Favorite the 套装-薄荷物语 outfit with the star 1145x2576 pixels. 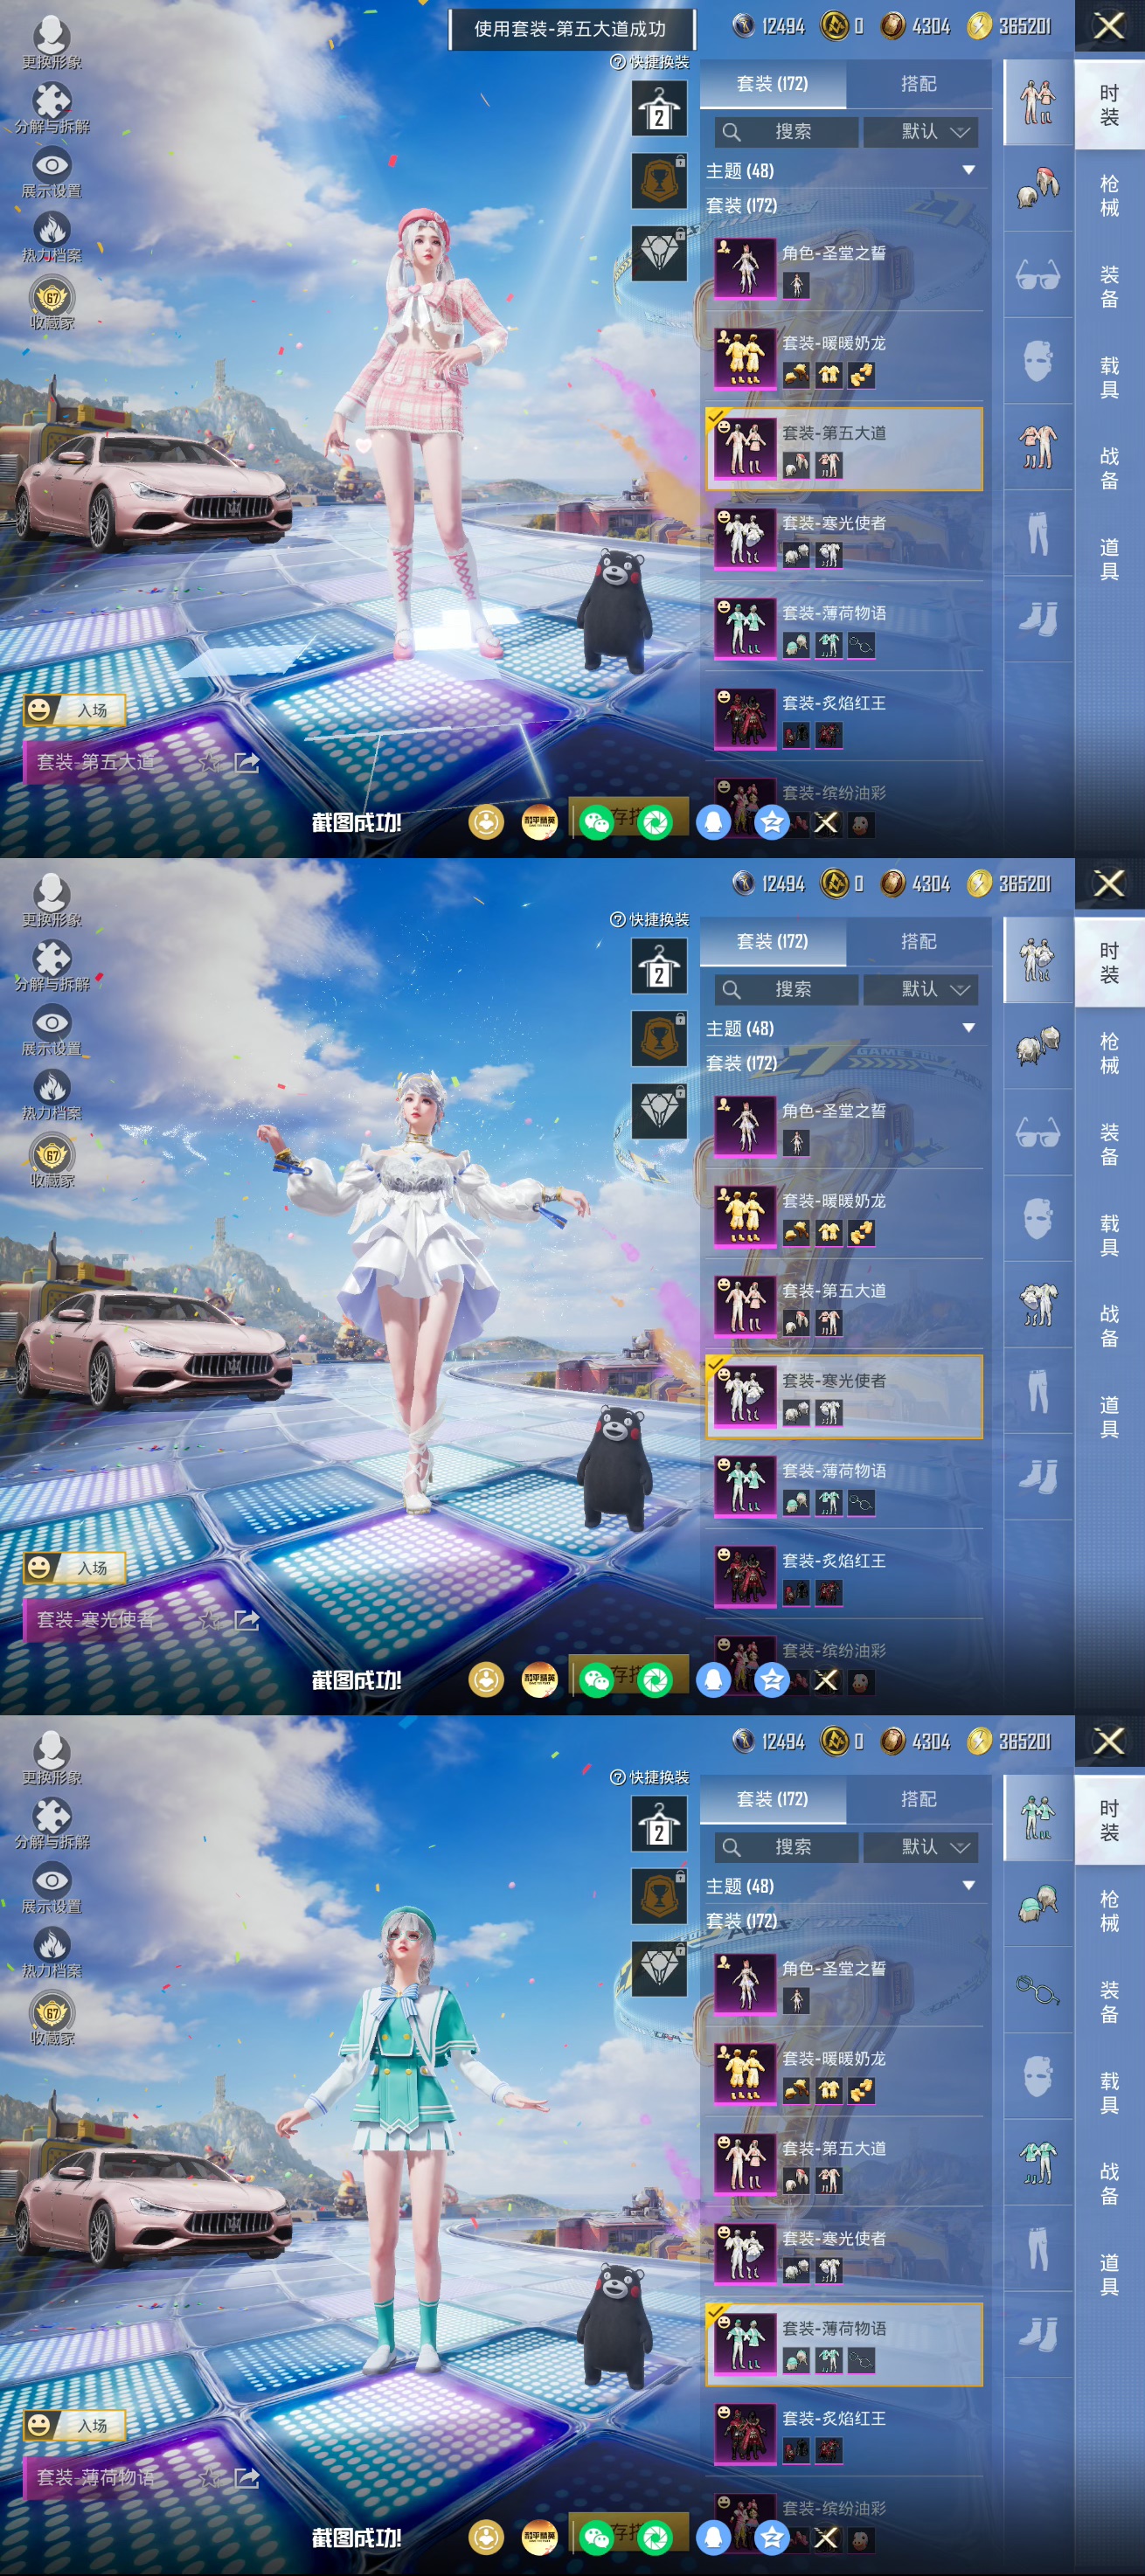208,2478
